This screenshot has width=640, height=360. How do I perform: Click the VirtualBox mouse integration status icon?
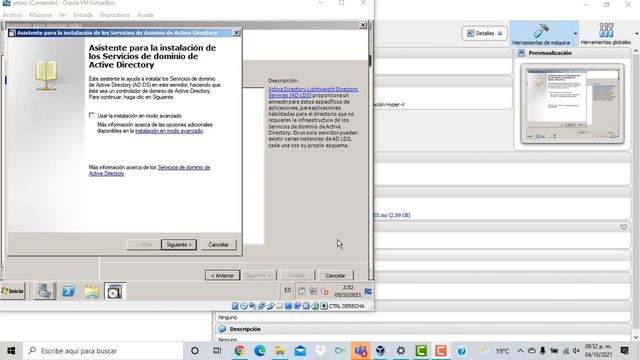tap(315, 306)
